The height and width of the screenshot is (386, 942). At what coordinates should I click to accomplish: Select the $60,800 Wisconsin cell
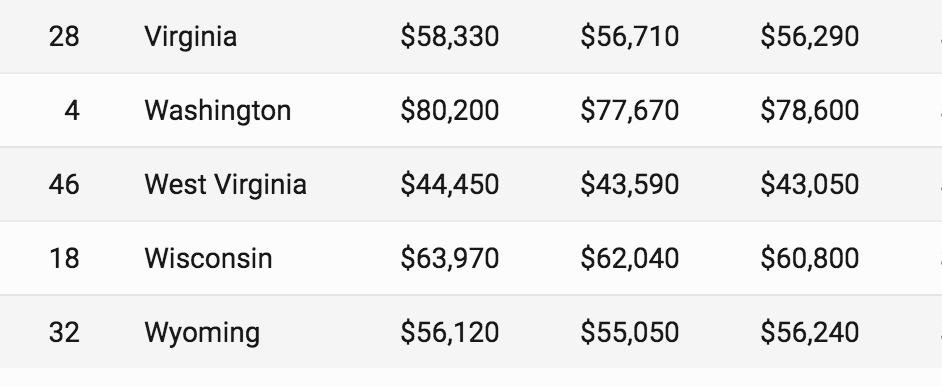click(x=809, y=258)
